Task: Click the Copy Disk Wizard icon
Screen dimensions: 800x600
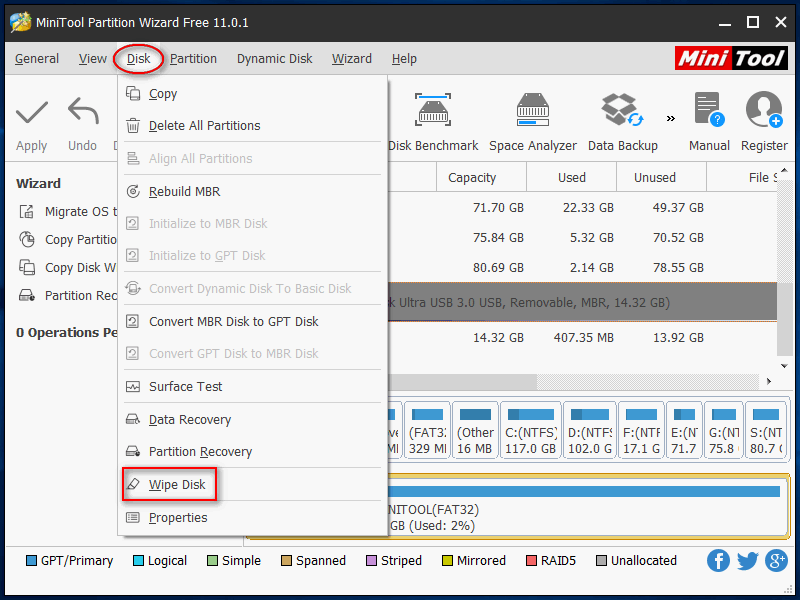Action: click(27, 267)
